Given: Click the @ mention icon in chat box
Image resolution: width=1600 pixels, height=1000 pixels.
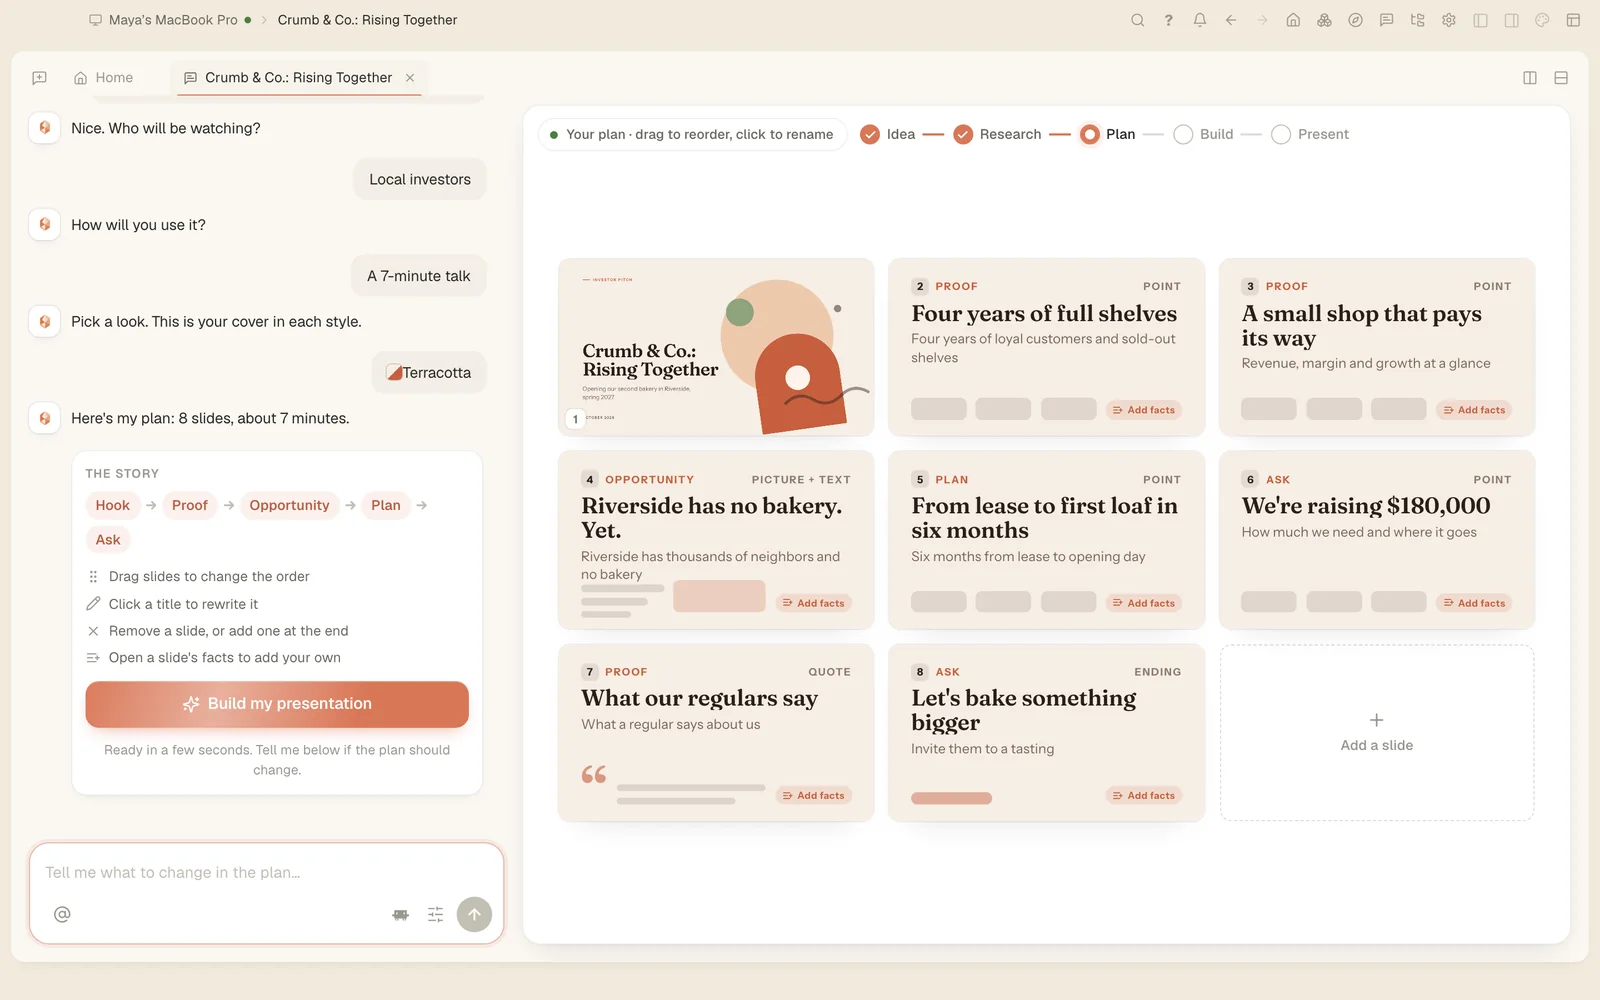Looking at the screenshot, I should click(62, 914).
